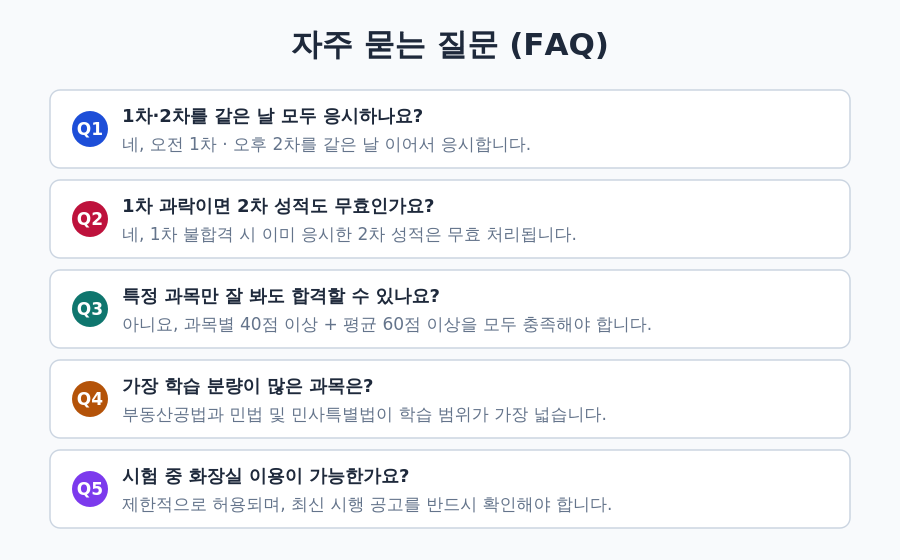Select the question '1차·2차를 같은 날 모두 응시하나요?'
Screen dimensions: 900x560
tap(273, 116)
